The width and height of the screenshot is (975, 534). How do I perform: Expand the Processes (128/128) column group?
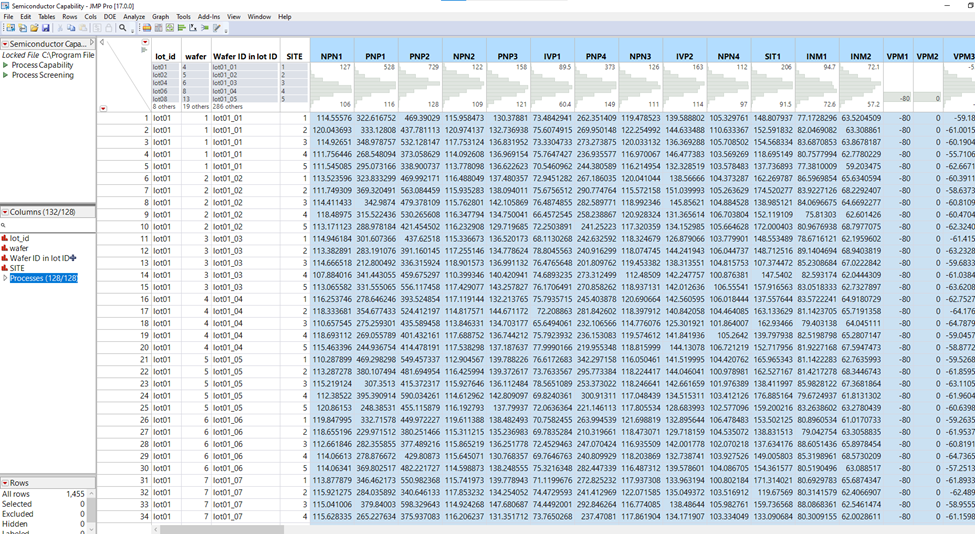click(6, 278)
